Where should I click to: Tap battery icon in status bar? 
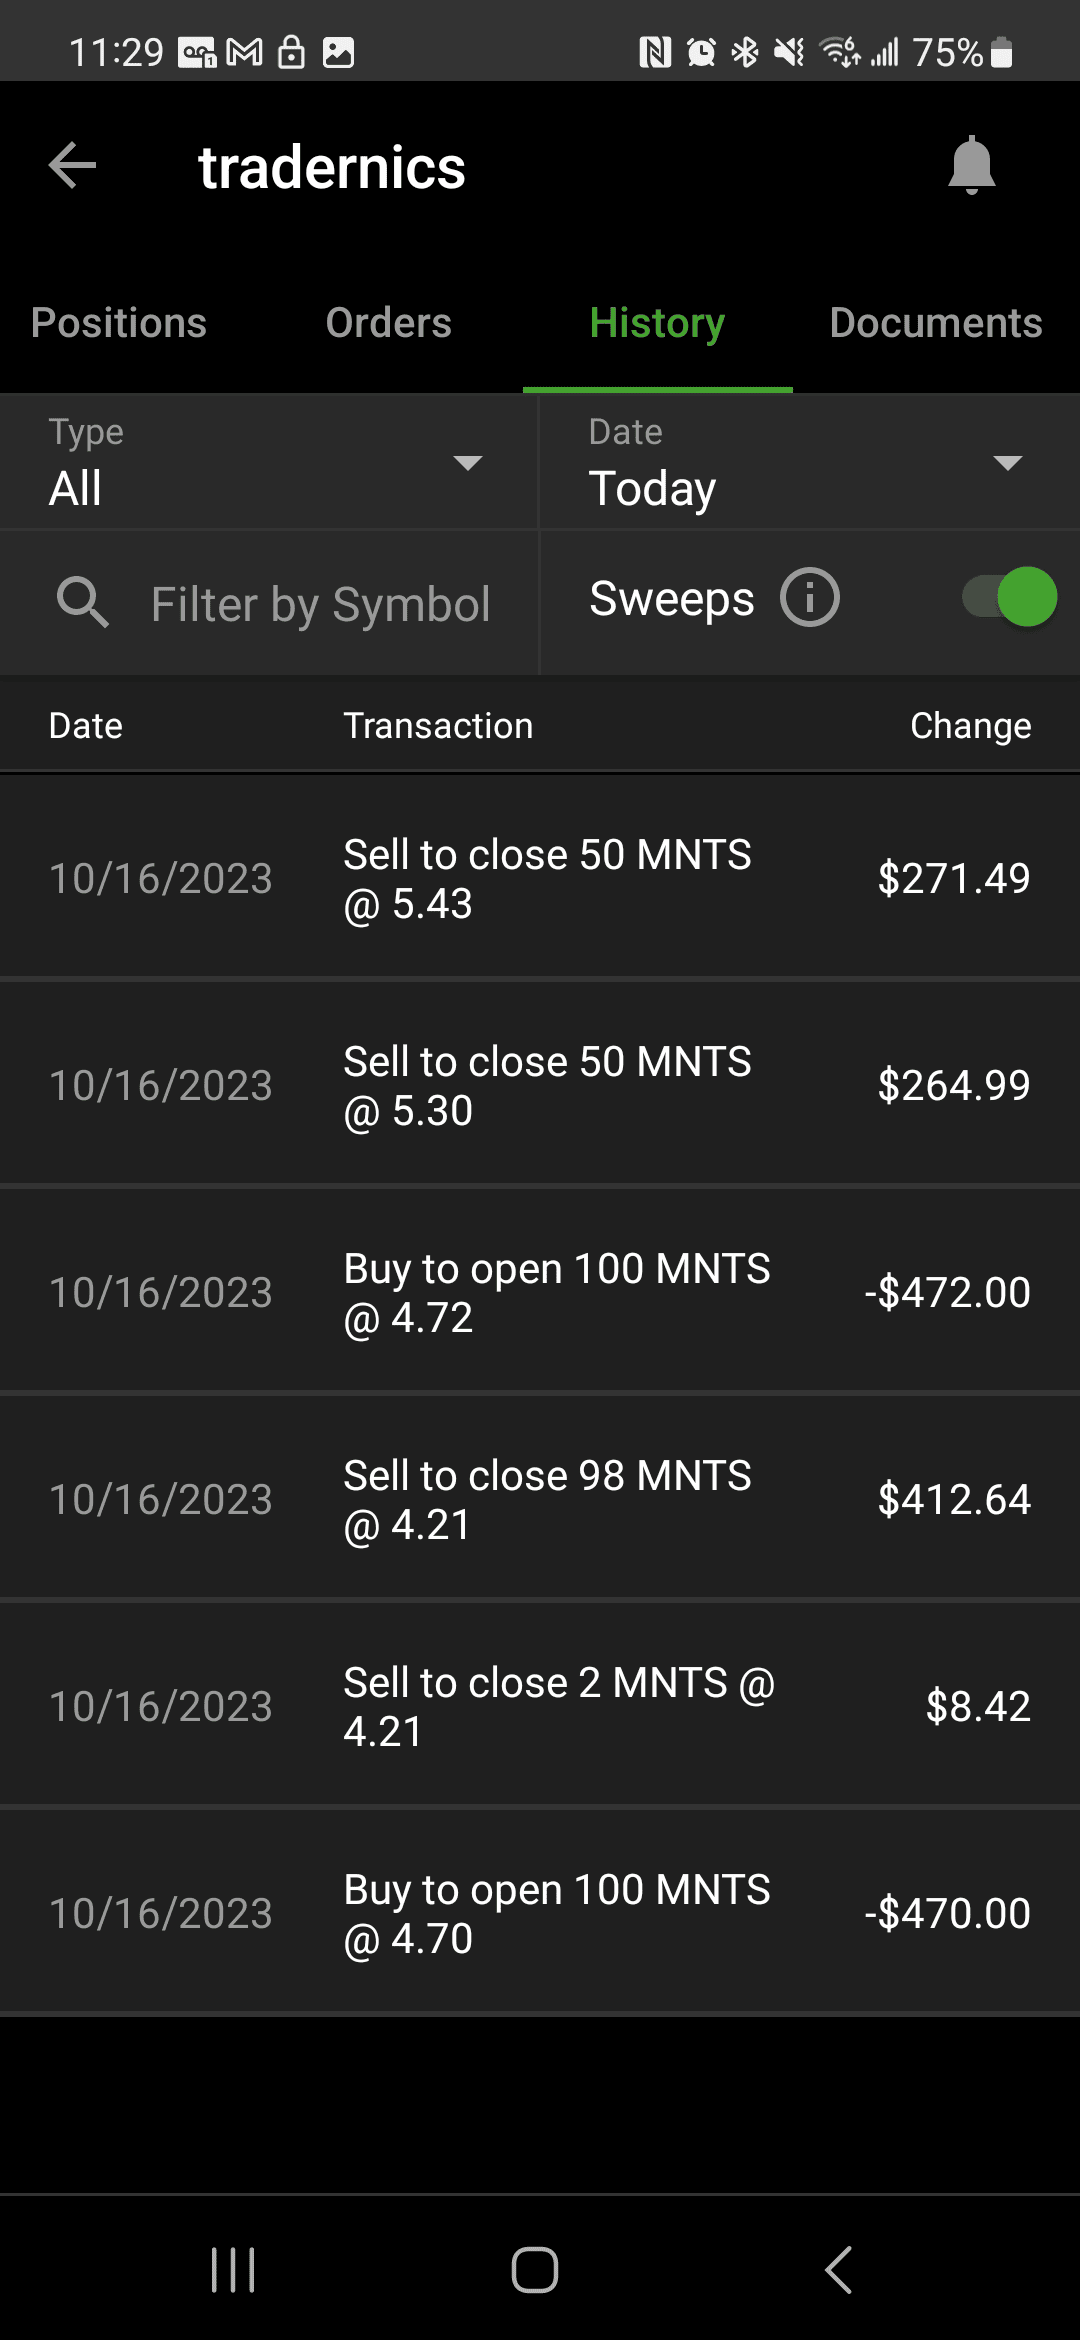pos(1001,52)
